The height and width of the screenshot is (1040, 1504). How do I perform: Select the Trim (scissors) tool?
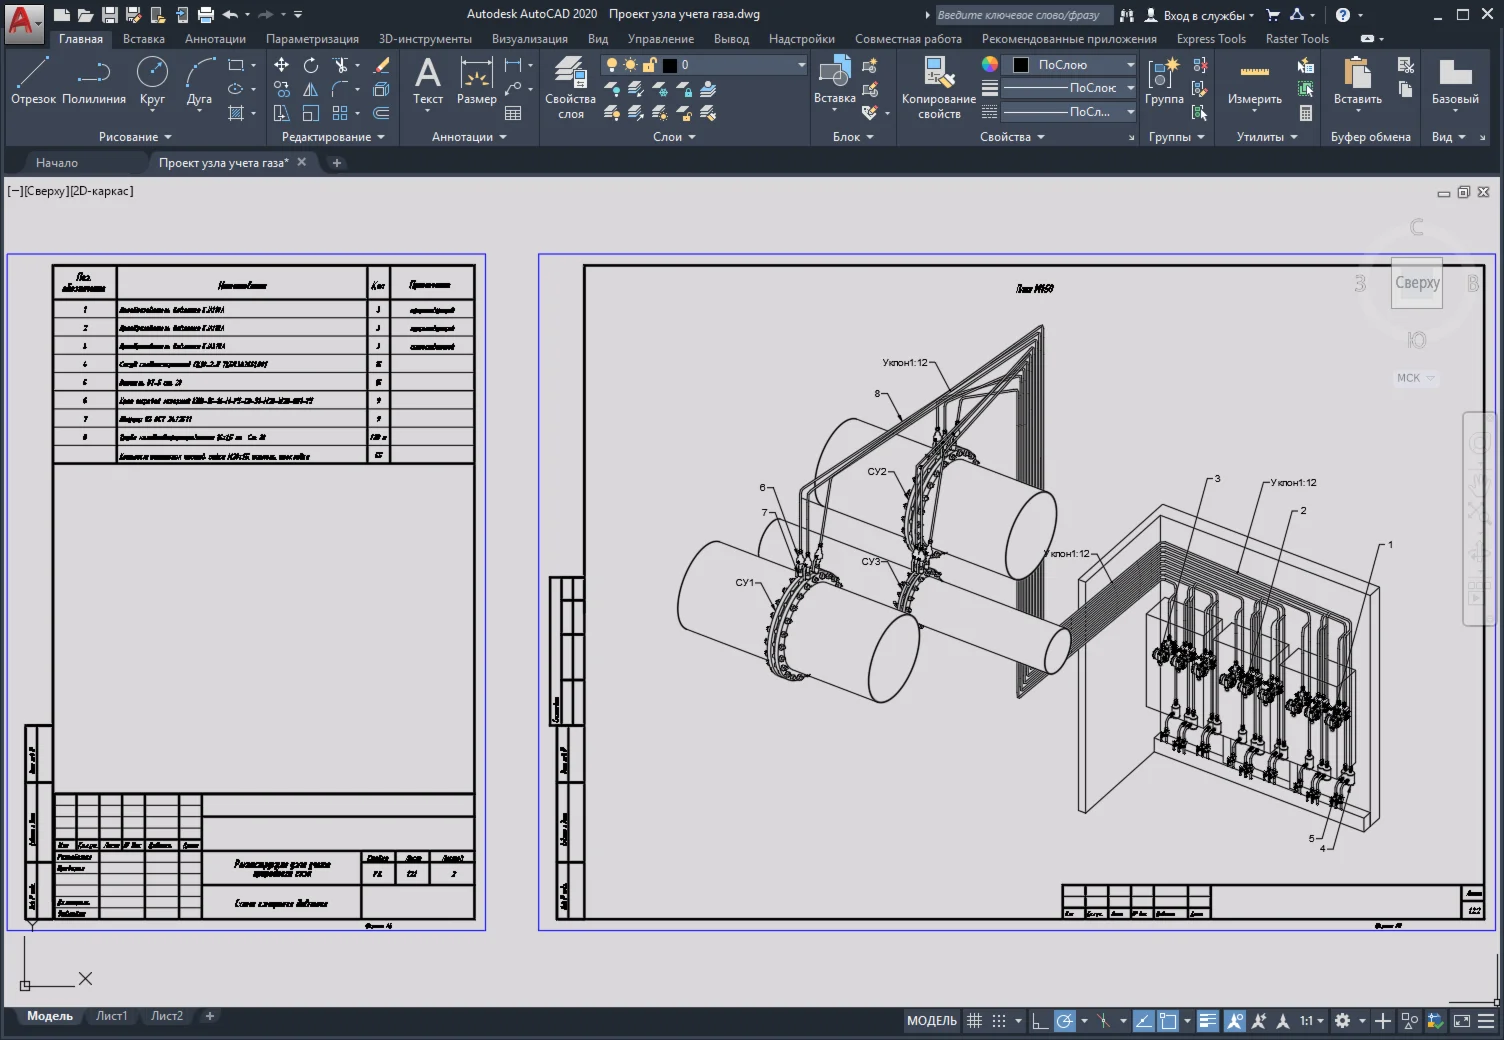tap(341, 65)
